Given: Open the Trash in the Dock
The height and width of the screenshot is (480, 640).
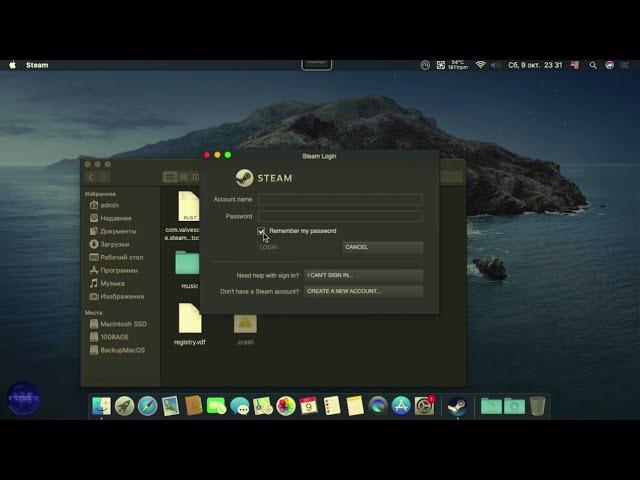Looking at the screenshot, I should tap(538, 406).
